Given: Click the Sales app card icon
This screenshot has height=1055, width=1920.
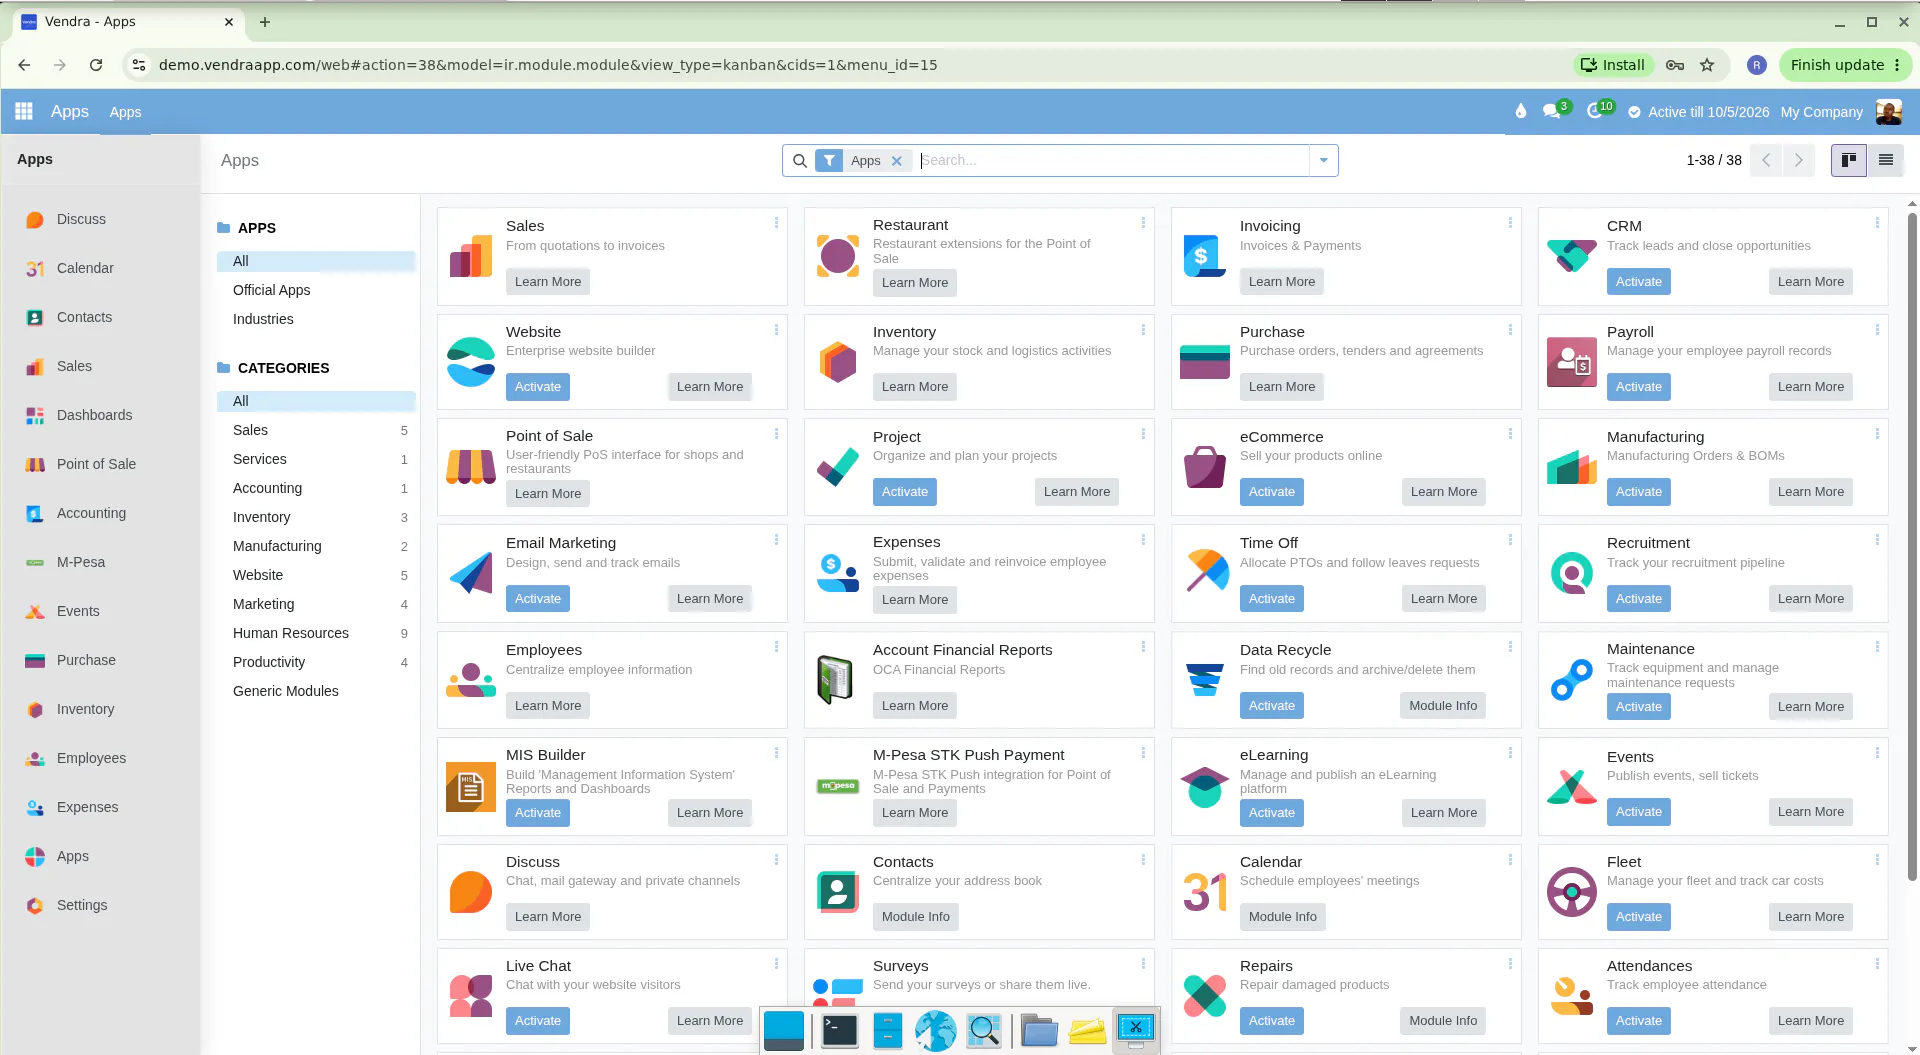Looking at the screenshot, I should coord(471,256).
